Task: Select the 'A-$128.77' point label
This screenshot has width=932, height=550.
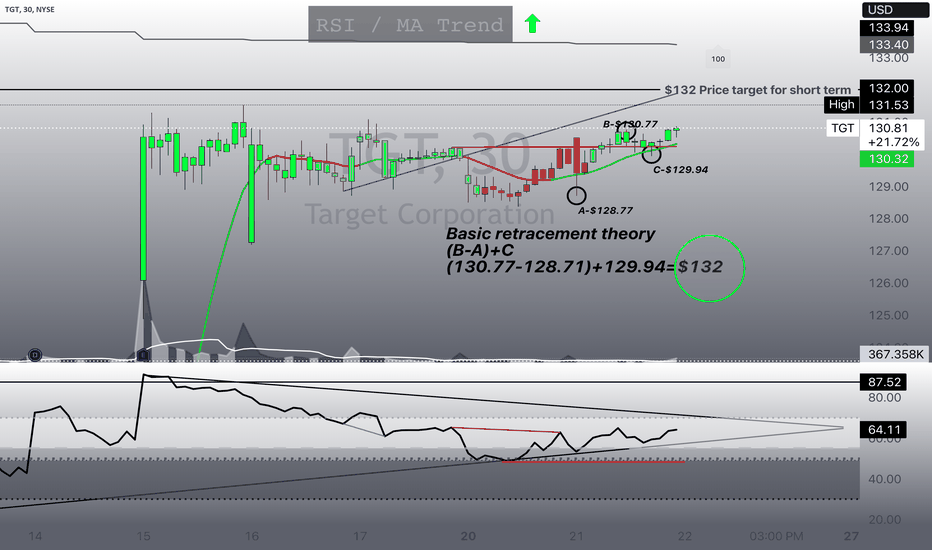Action: pos(605,210)
